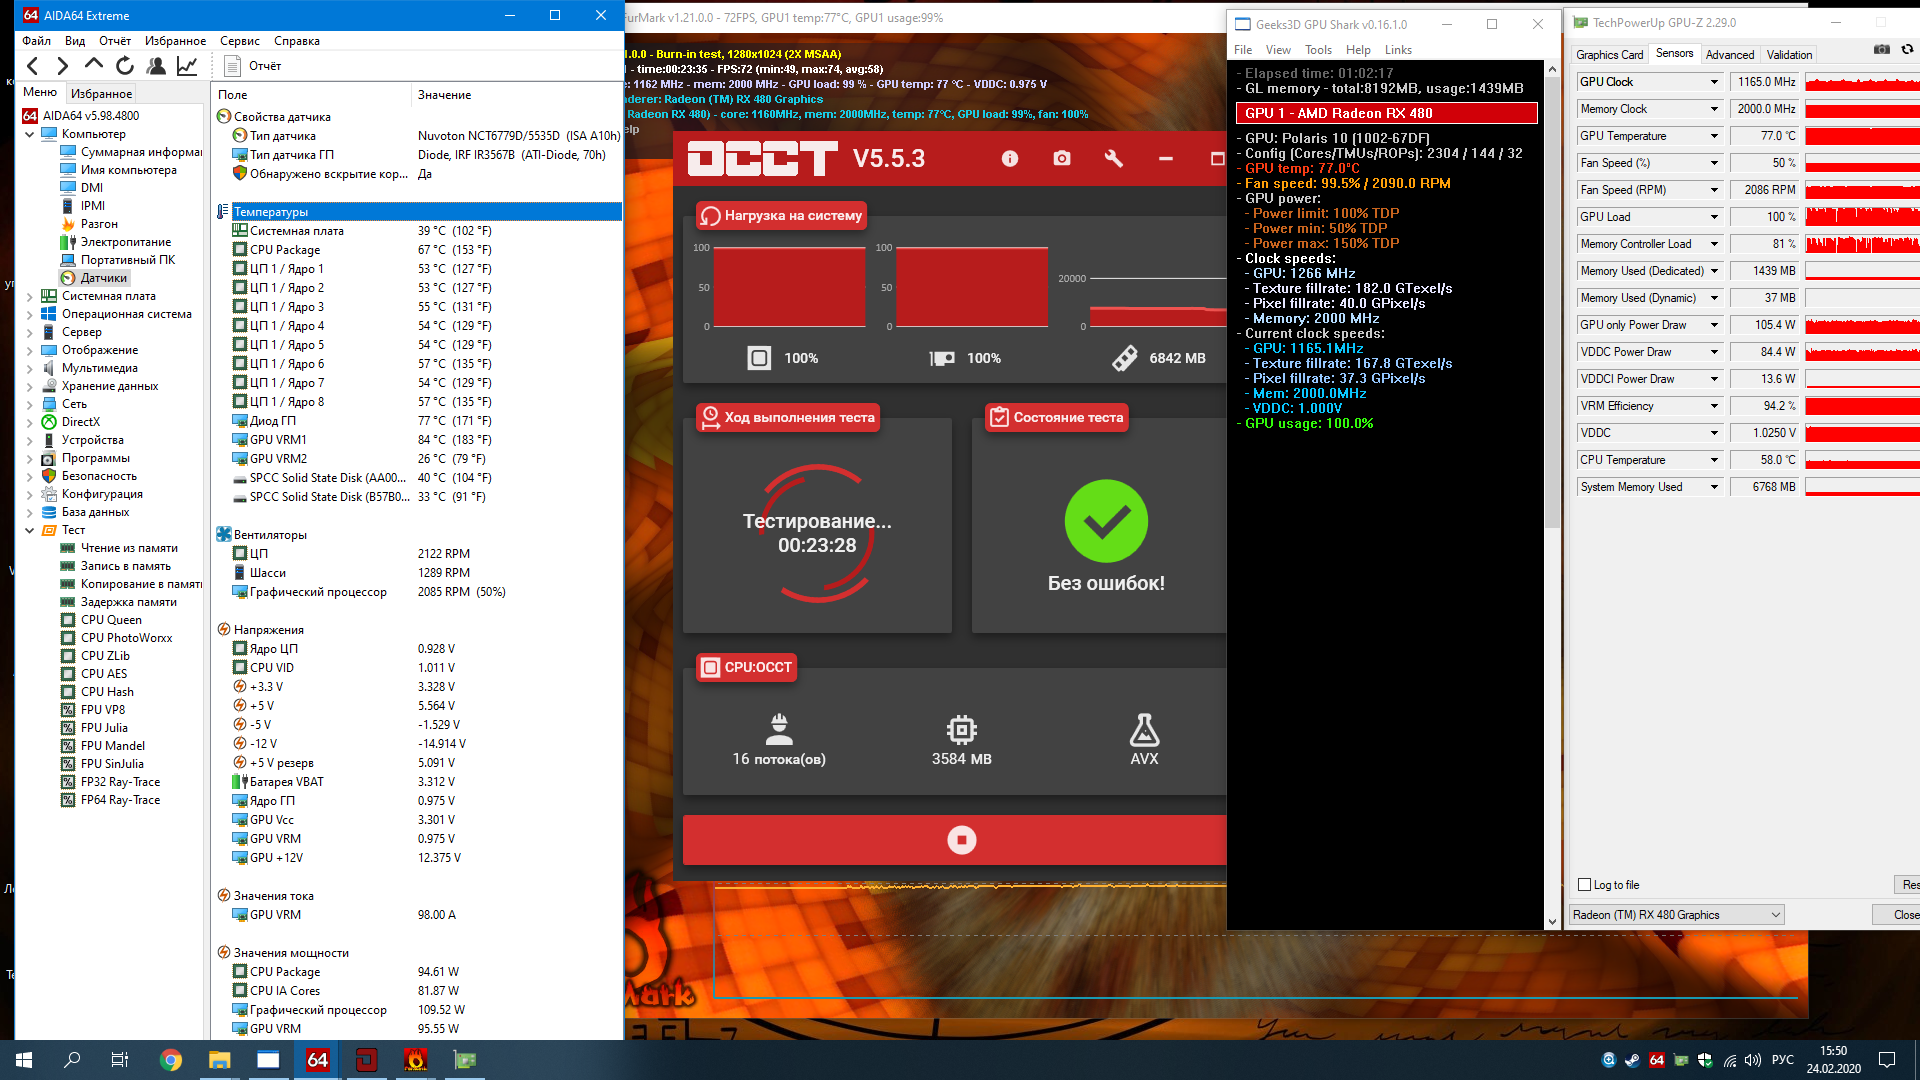Expand the Системная плата tree node

click(29, 296)
